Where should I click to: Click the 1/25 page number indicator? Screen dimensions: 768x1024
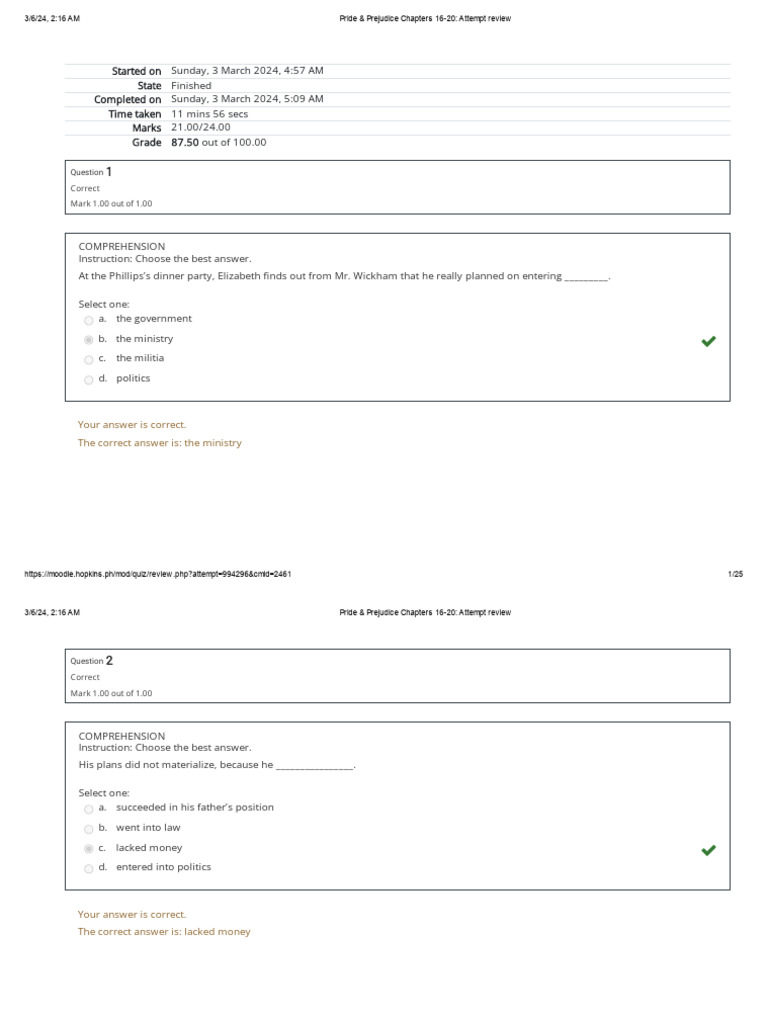[735, 574]
